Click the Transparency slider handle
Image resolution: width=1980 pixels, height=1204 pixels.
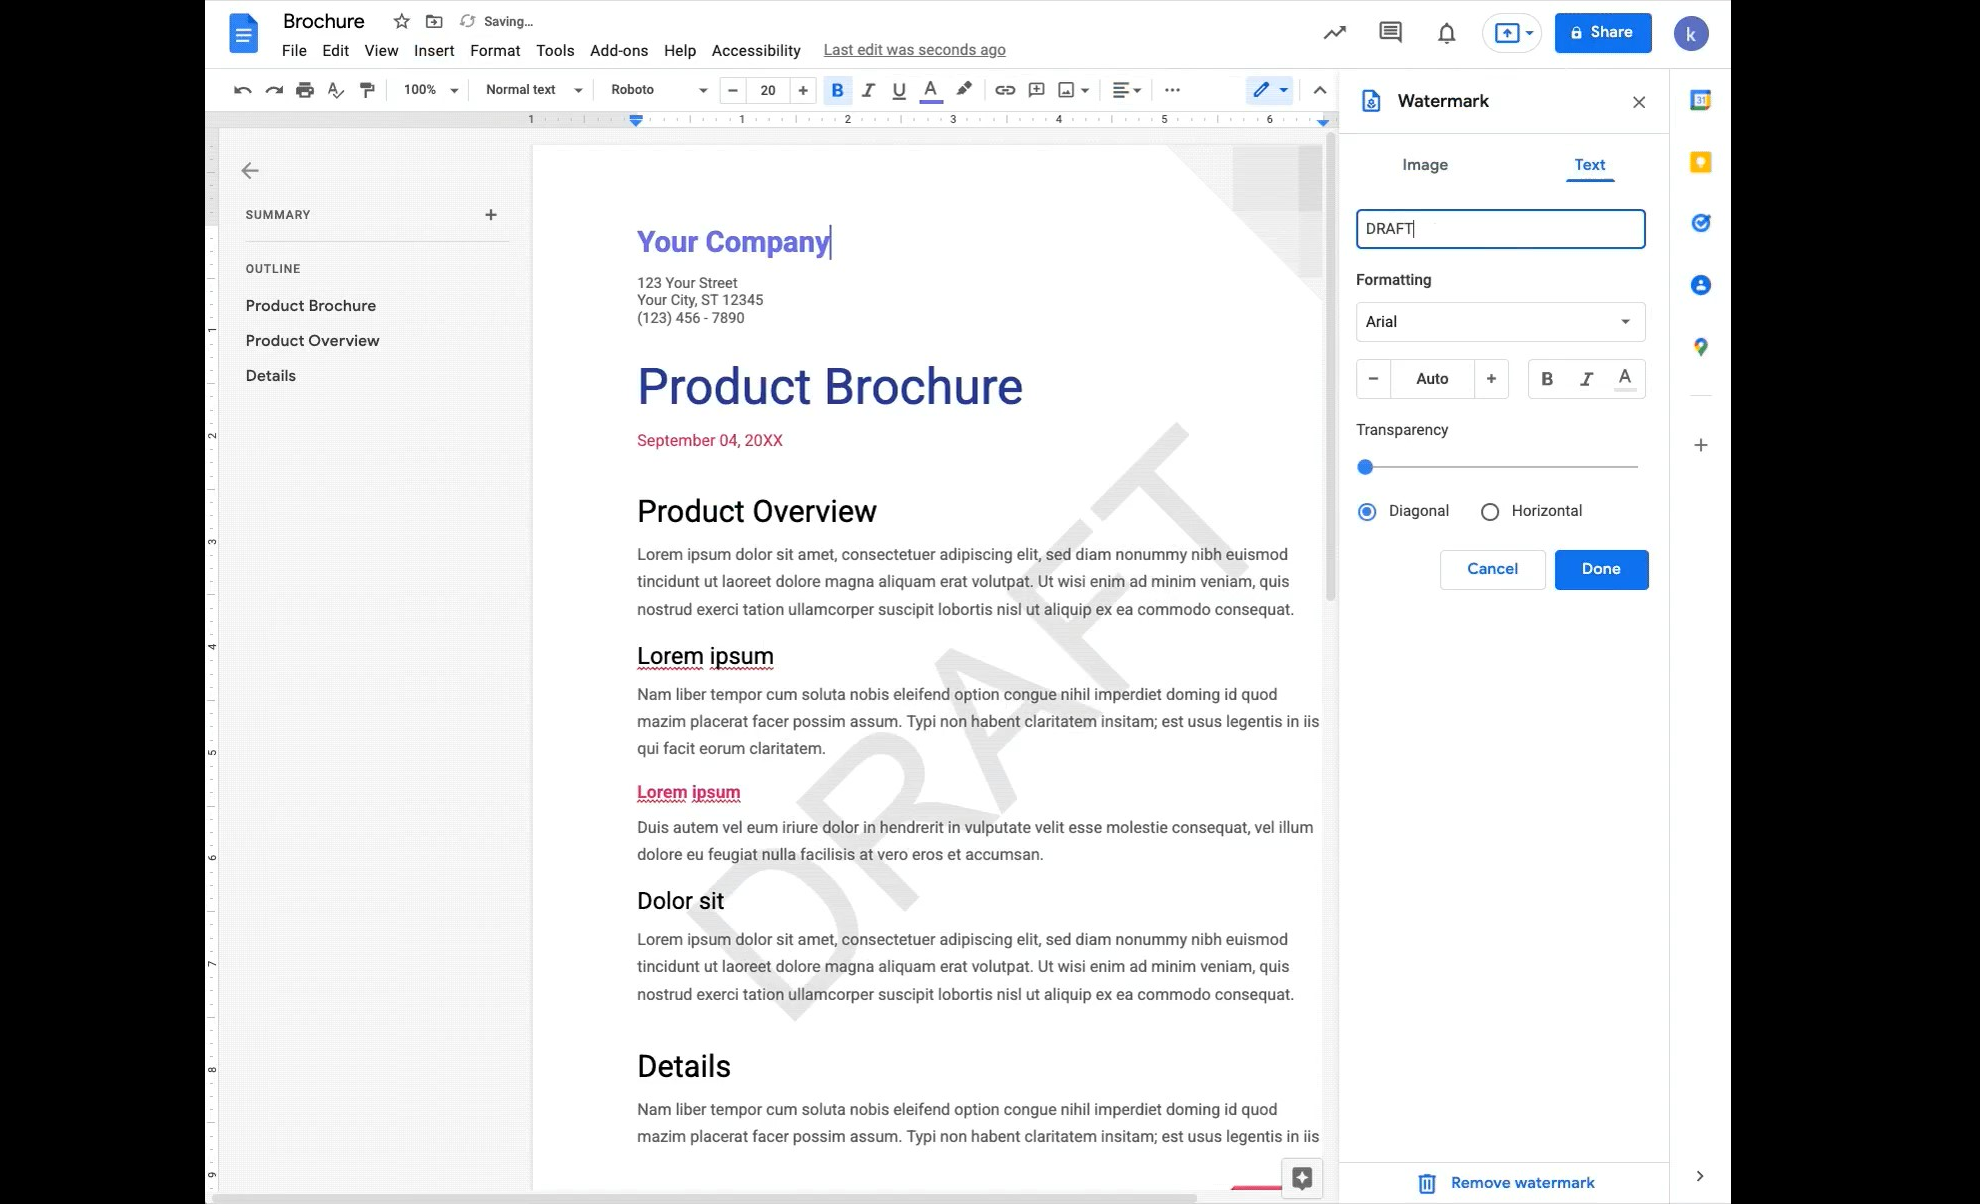pyautogui.click(x=1365, y=467)
